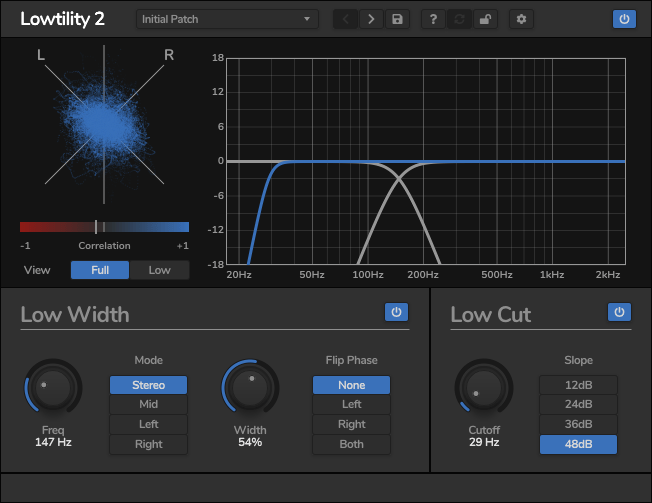Disable the Low Cut section power button
The image size is (652, 503).
[x=619, y=313]
